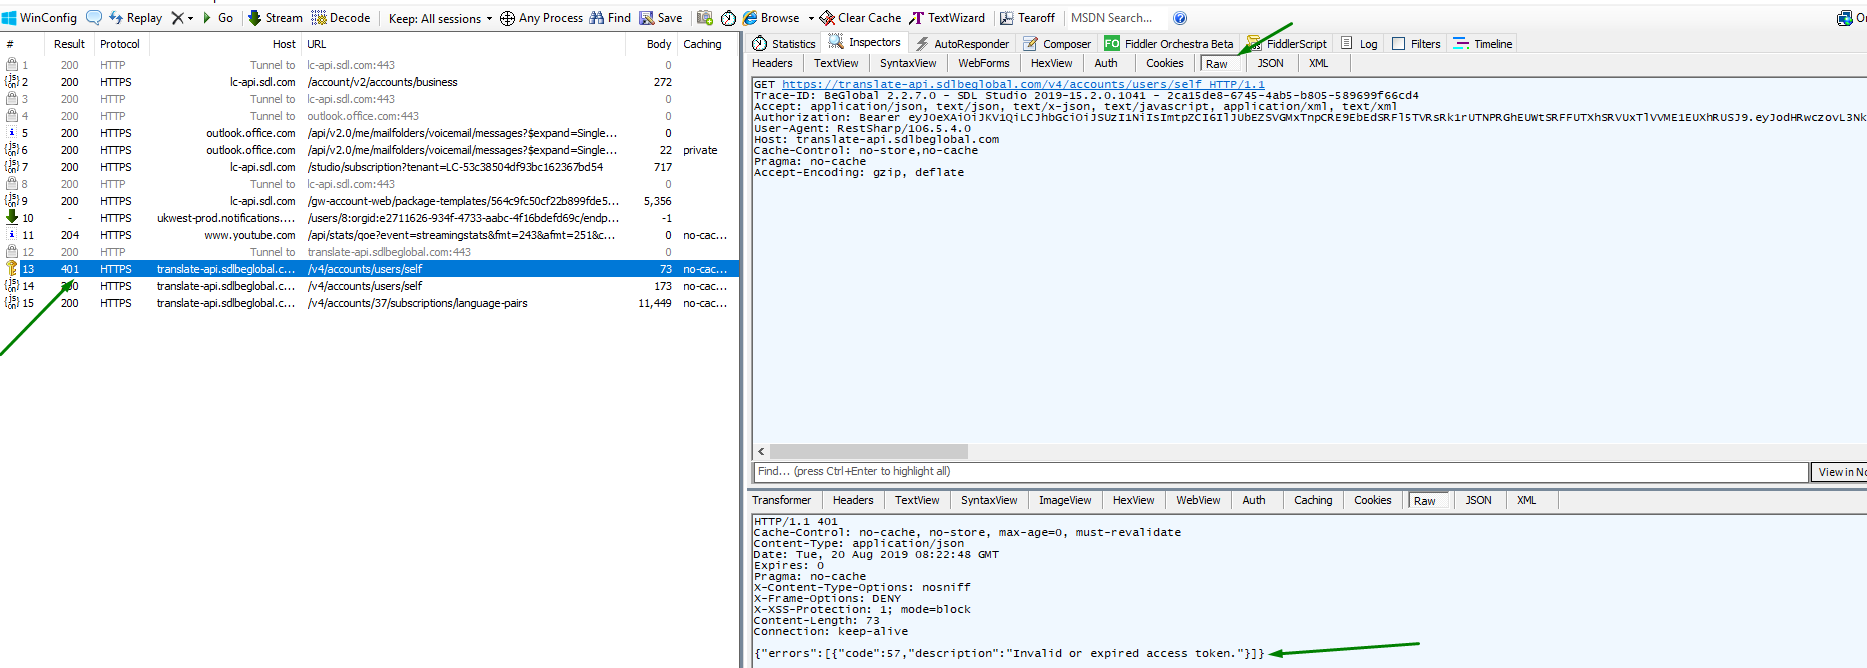1867x668 pixels.
Task: Launch the browser via Browse button
Action: click(771, 18)
